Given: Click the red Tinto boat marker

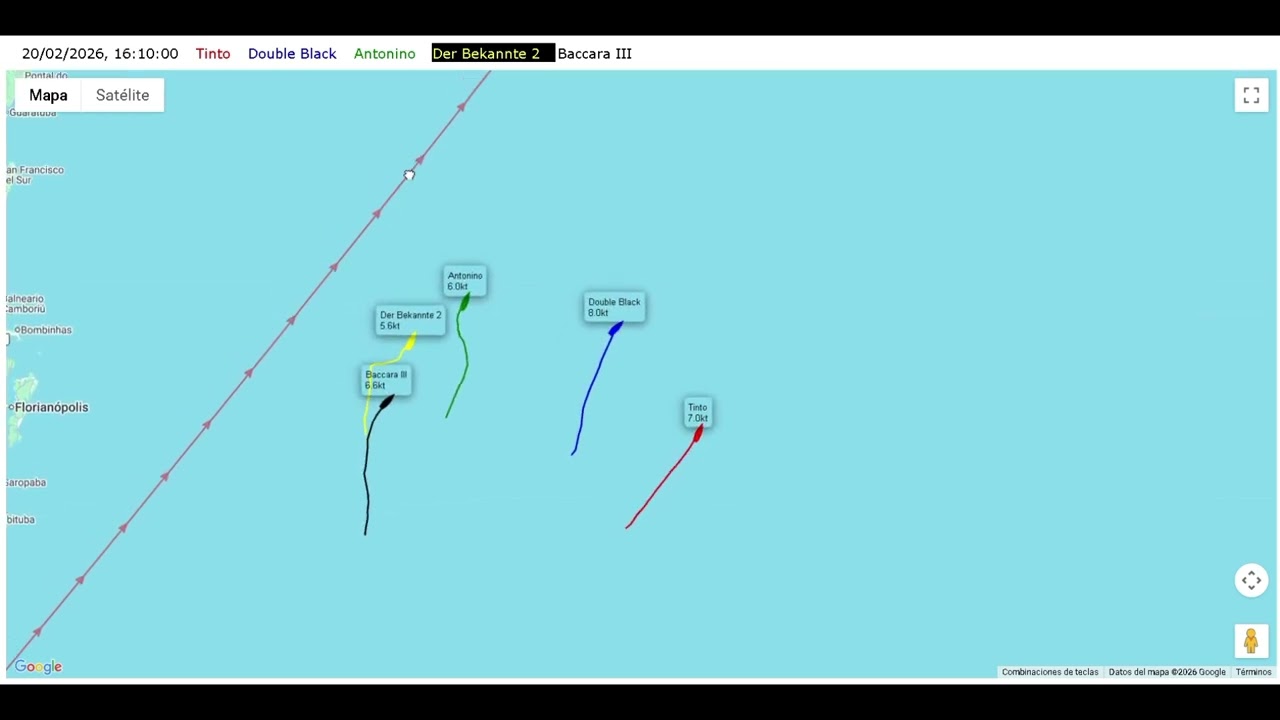Looking at the screenshot, I should 698,434.
